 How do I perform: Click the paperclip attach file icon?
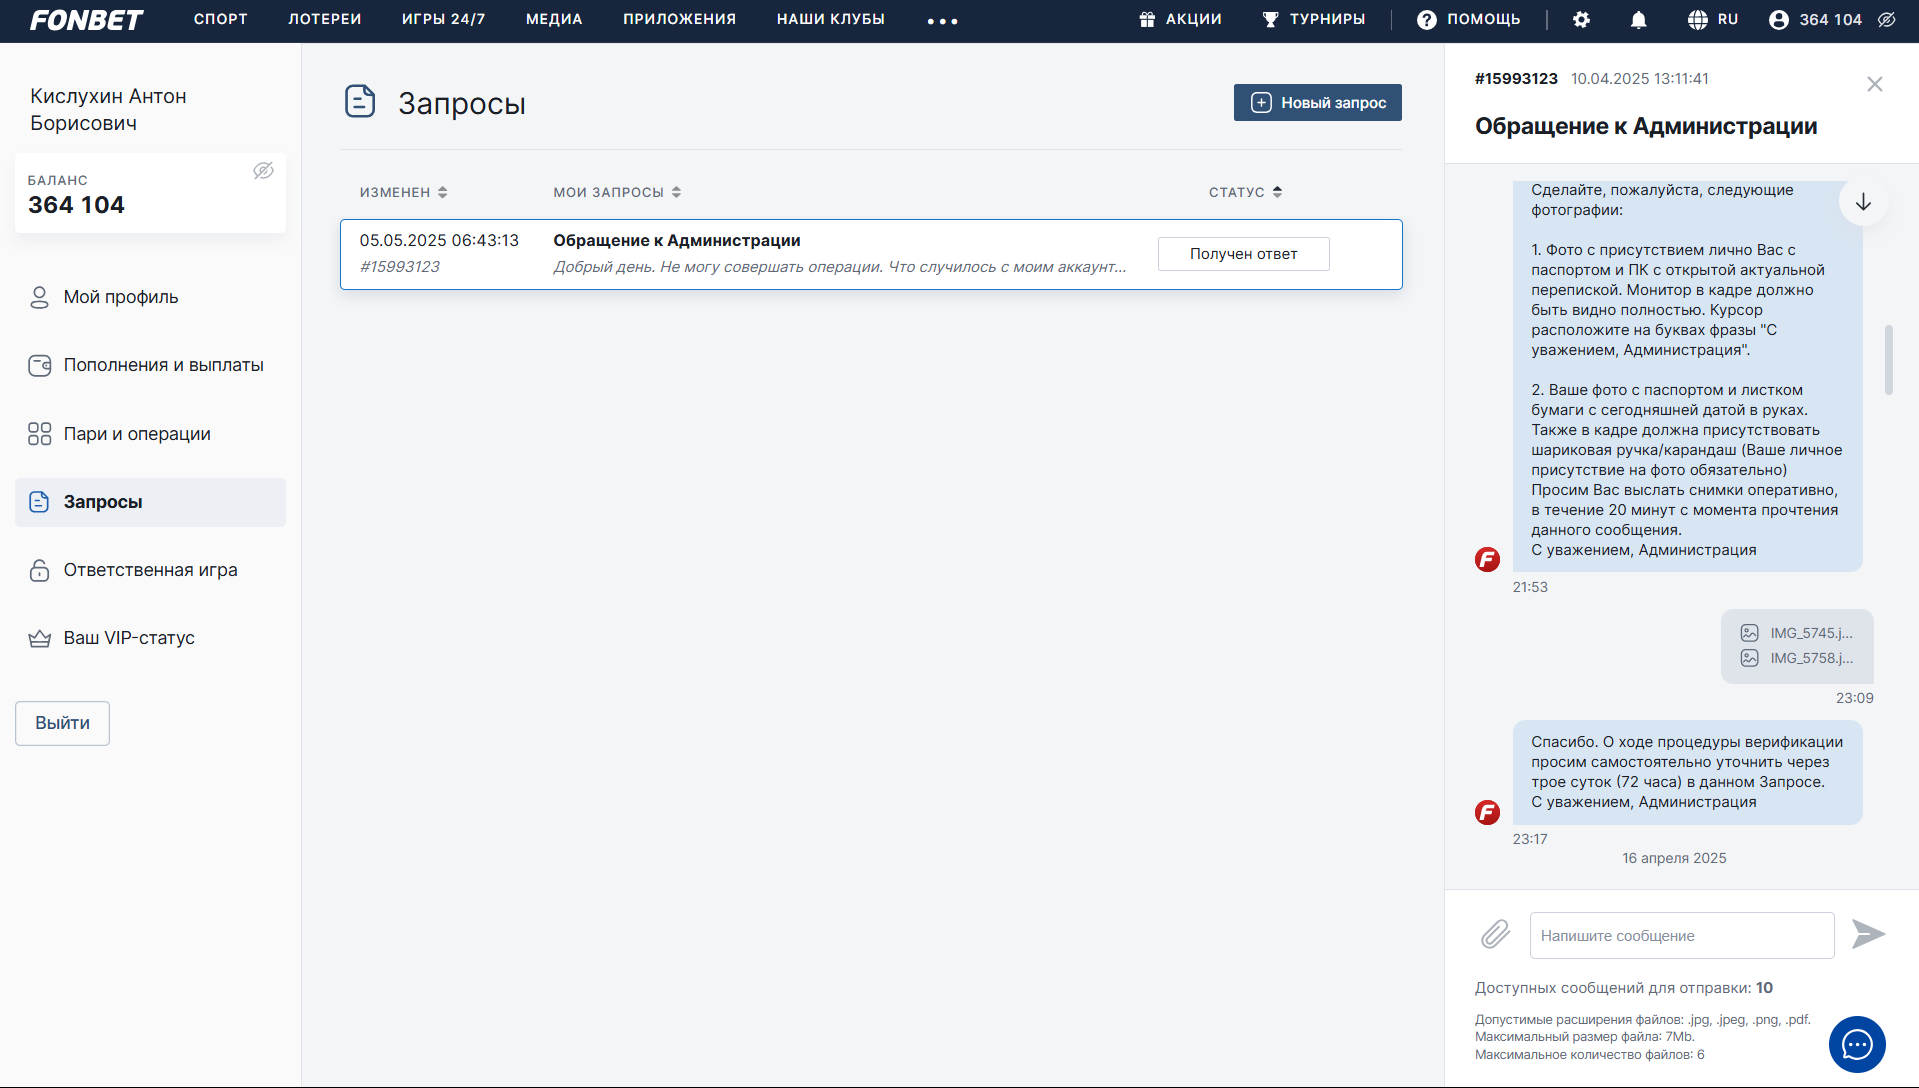[1495, 935]
